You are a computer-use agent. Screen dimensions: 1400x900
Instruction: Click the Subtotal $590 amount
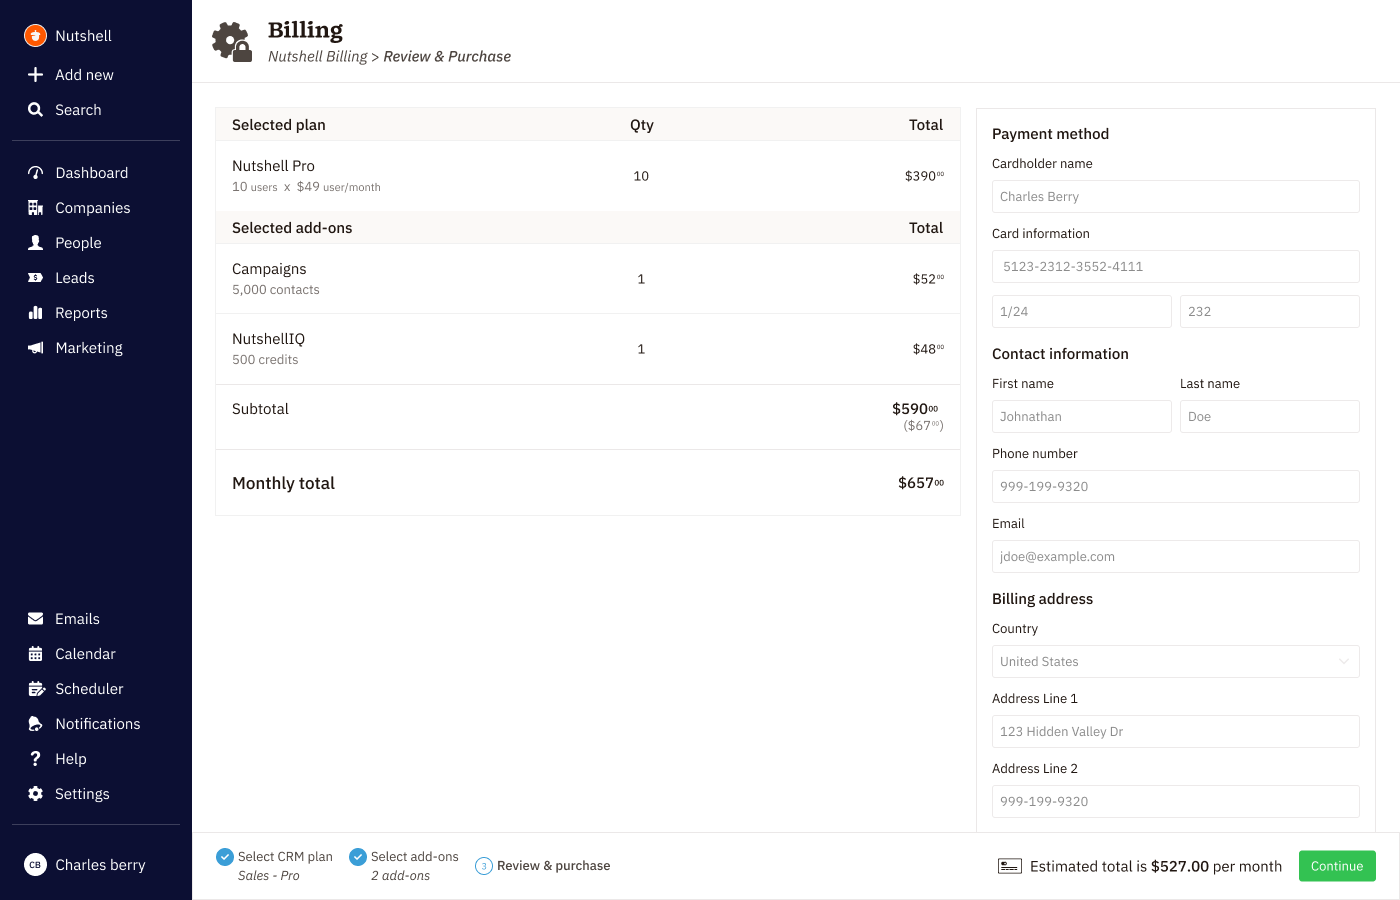[915, 409]
